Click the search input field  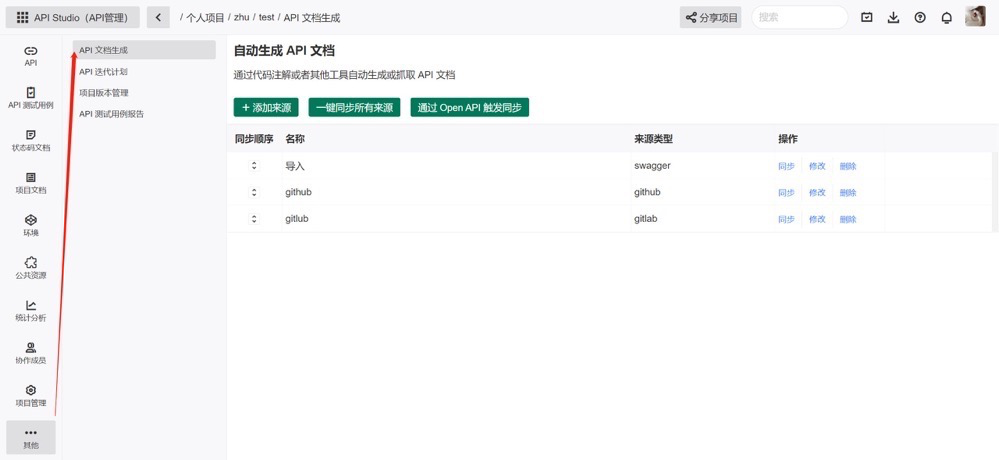click(x=798, y=18)
